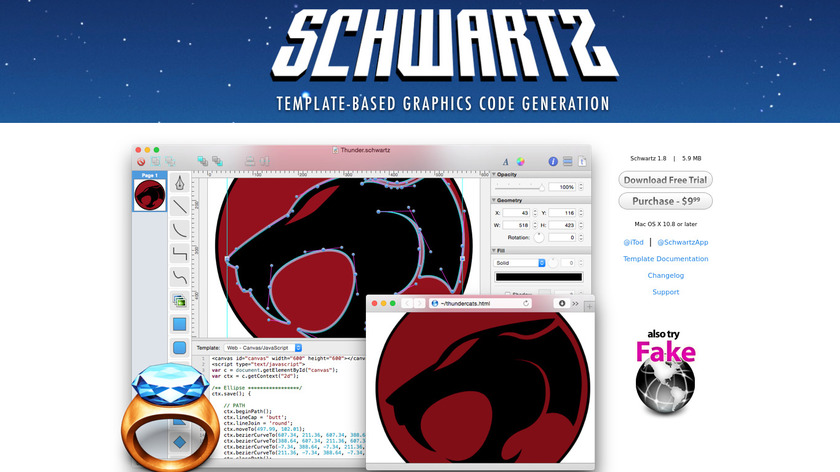
Task: Click the W field showing 518
Action: click(516, 225)
